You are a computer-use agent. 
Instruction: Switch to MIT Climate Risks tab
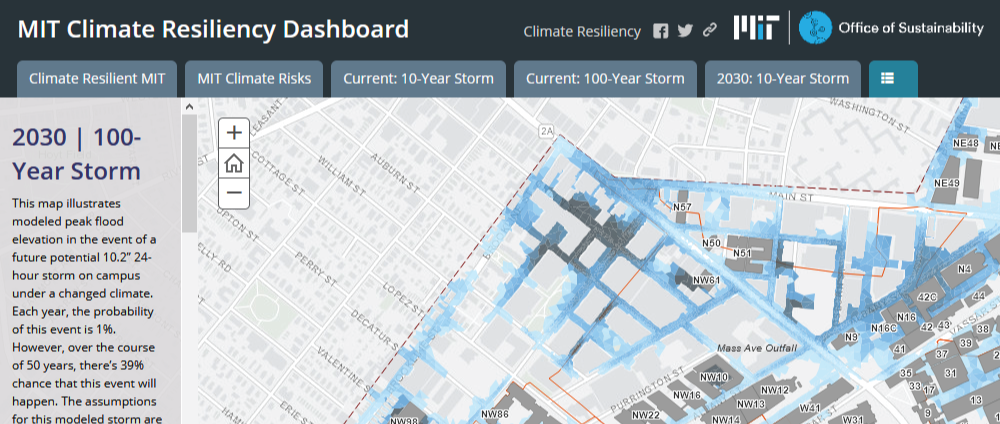coord(254,78)
